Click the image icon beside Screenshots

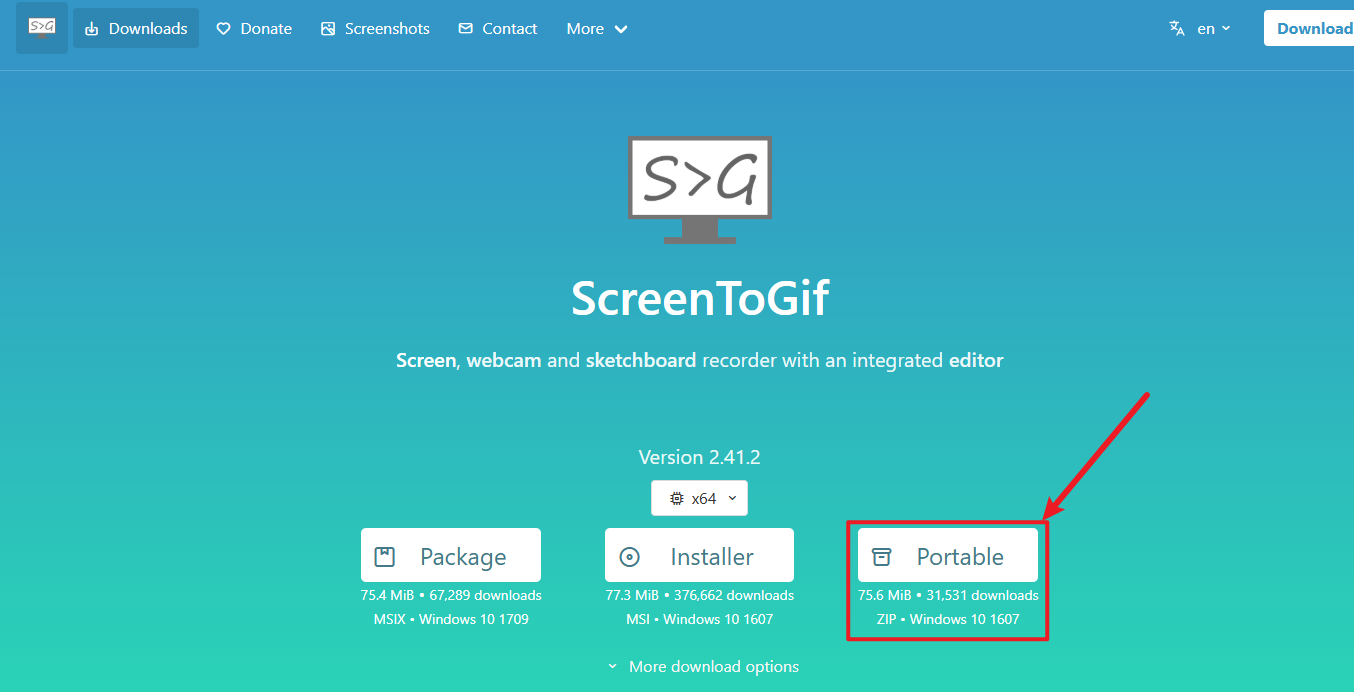[327, 28]
